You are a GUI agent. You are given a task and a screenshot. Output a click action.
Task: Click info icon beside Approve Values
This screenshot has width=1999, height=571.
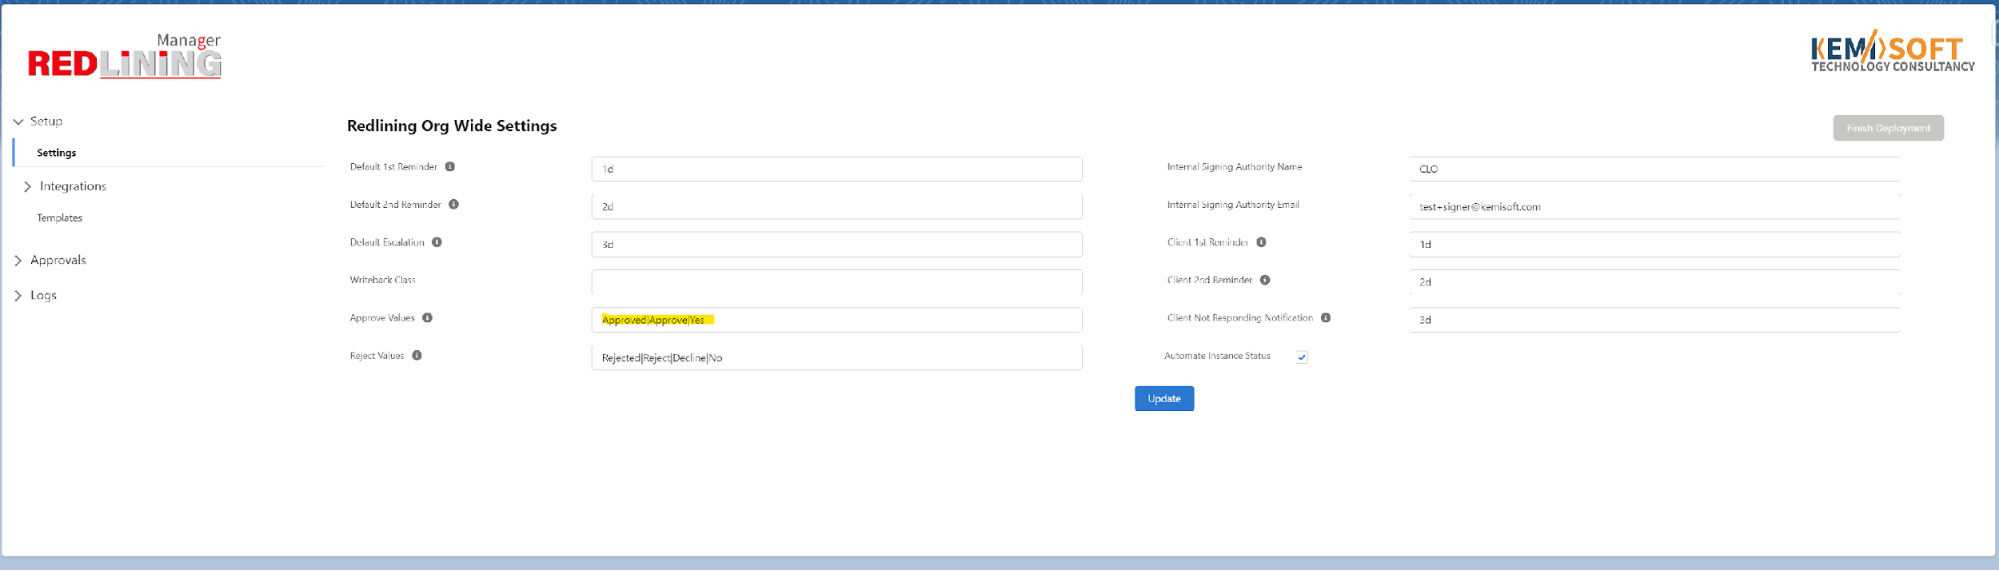click(x=427, y=318)
